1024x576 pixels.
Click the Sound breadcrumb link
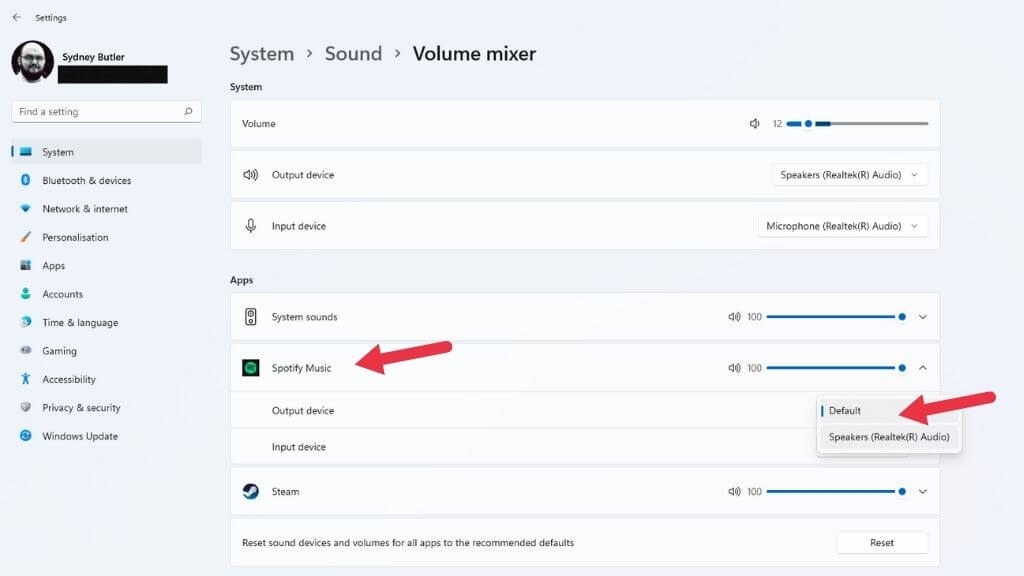[353, 54]
